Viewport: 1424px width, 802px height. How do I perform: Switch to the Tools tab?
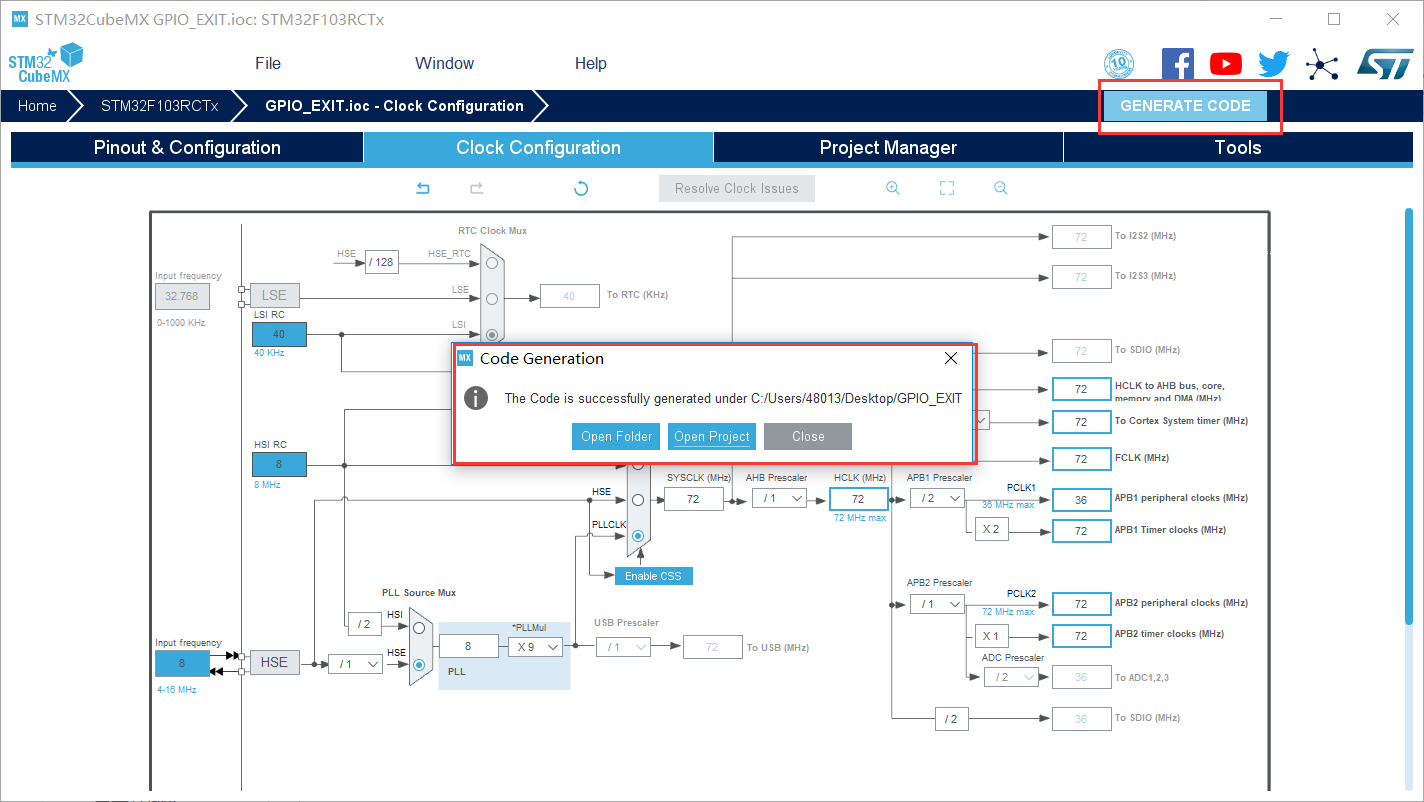pos(1238,148)
